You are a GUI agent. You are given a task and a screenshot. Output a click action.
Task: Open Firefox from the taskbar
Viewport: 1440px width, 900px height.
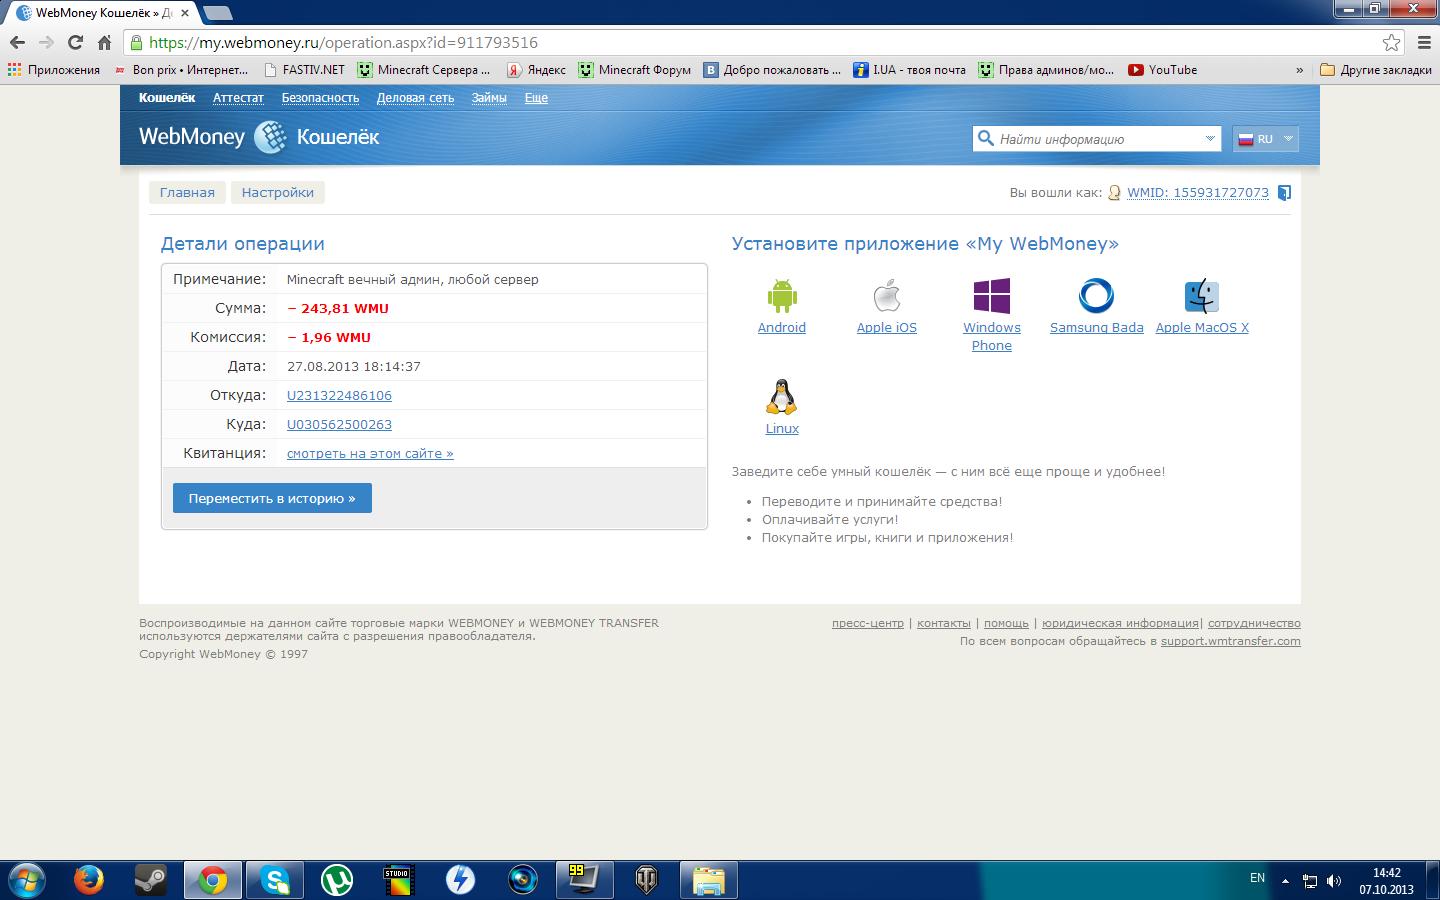[x=89, y=880]
